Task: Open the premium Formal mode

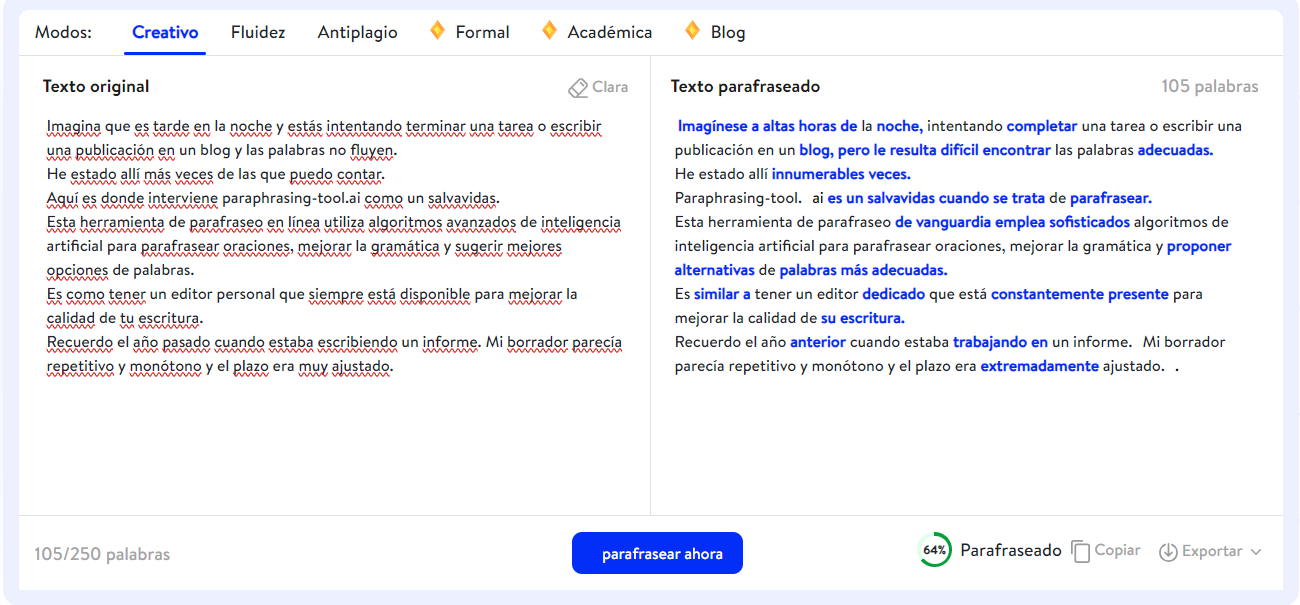Action: (470, 32)
